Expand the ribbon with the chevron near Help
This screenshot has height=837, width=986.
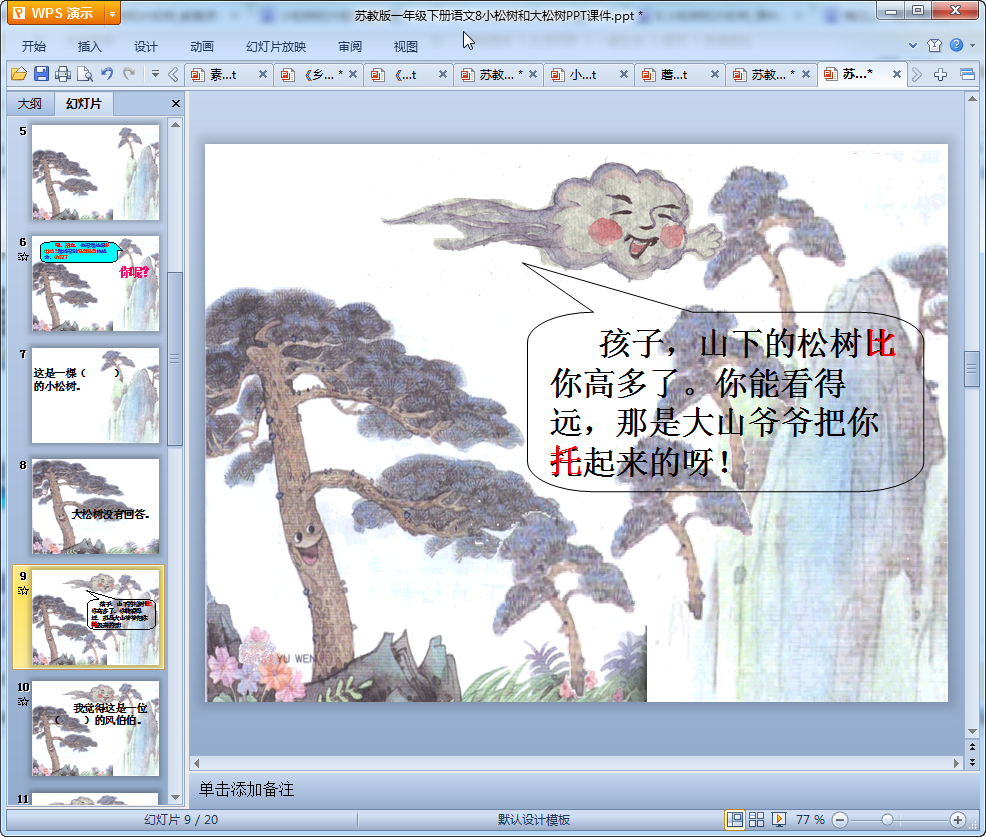[x=913, y=45]
